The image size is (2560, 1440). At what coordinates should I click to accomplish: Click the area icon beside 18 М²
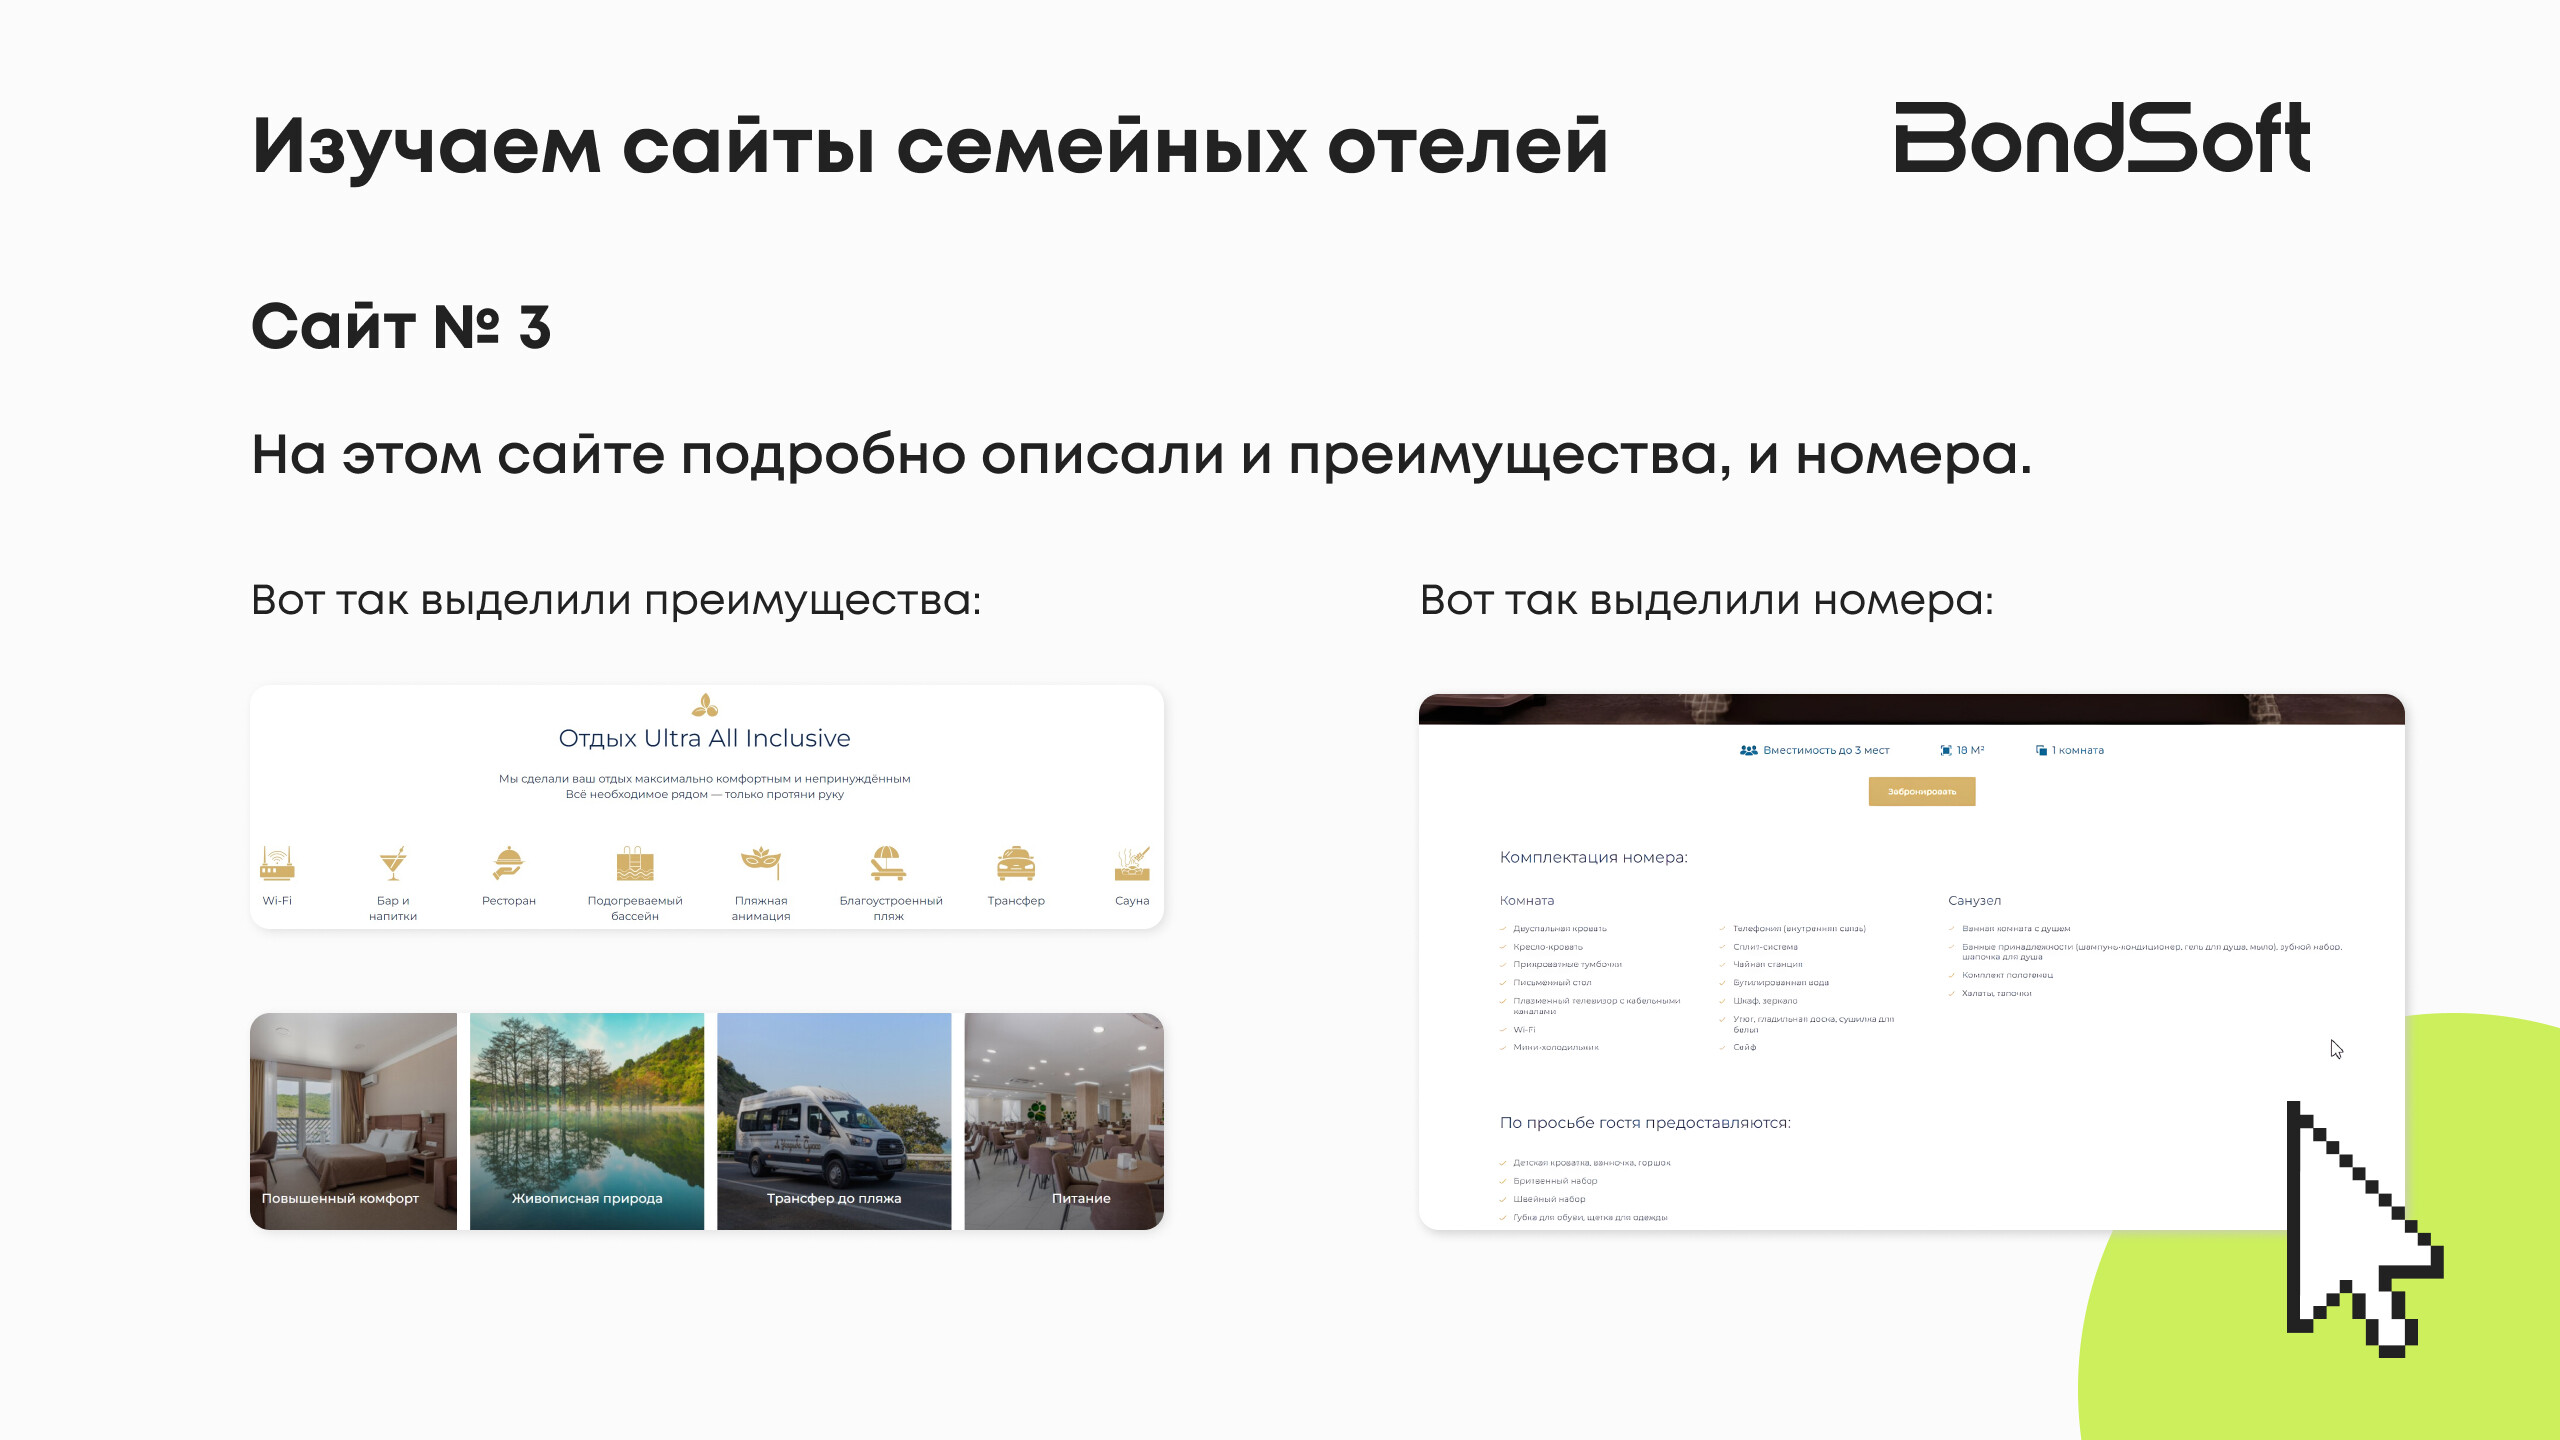point(1946,750)
